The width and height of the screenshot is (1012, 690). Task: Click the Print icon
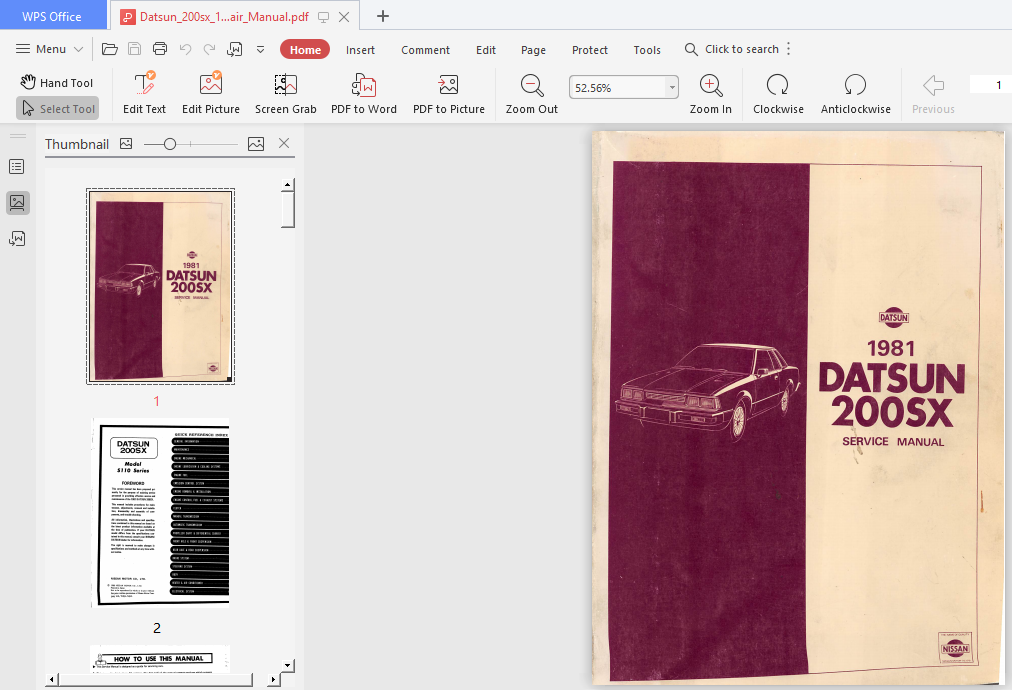coord(160,49)
